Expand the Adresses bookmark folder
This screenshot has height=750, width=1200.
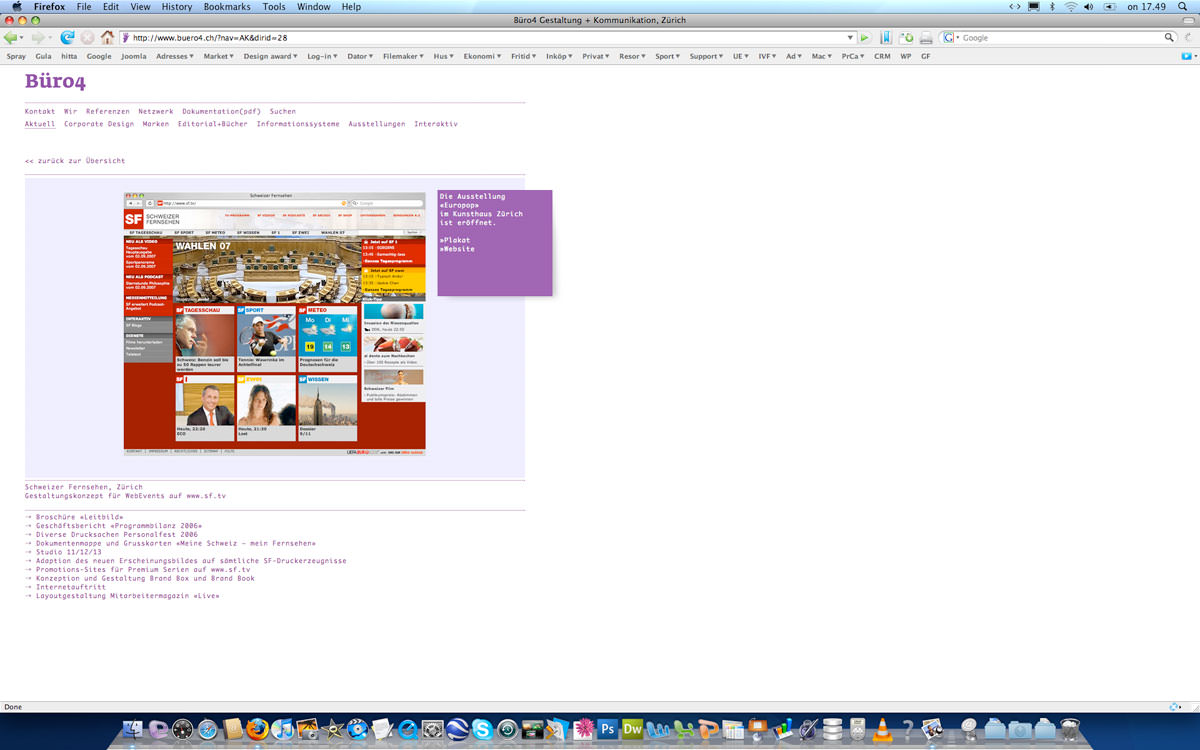point(175,56)
